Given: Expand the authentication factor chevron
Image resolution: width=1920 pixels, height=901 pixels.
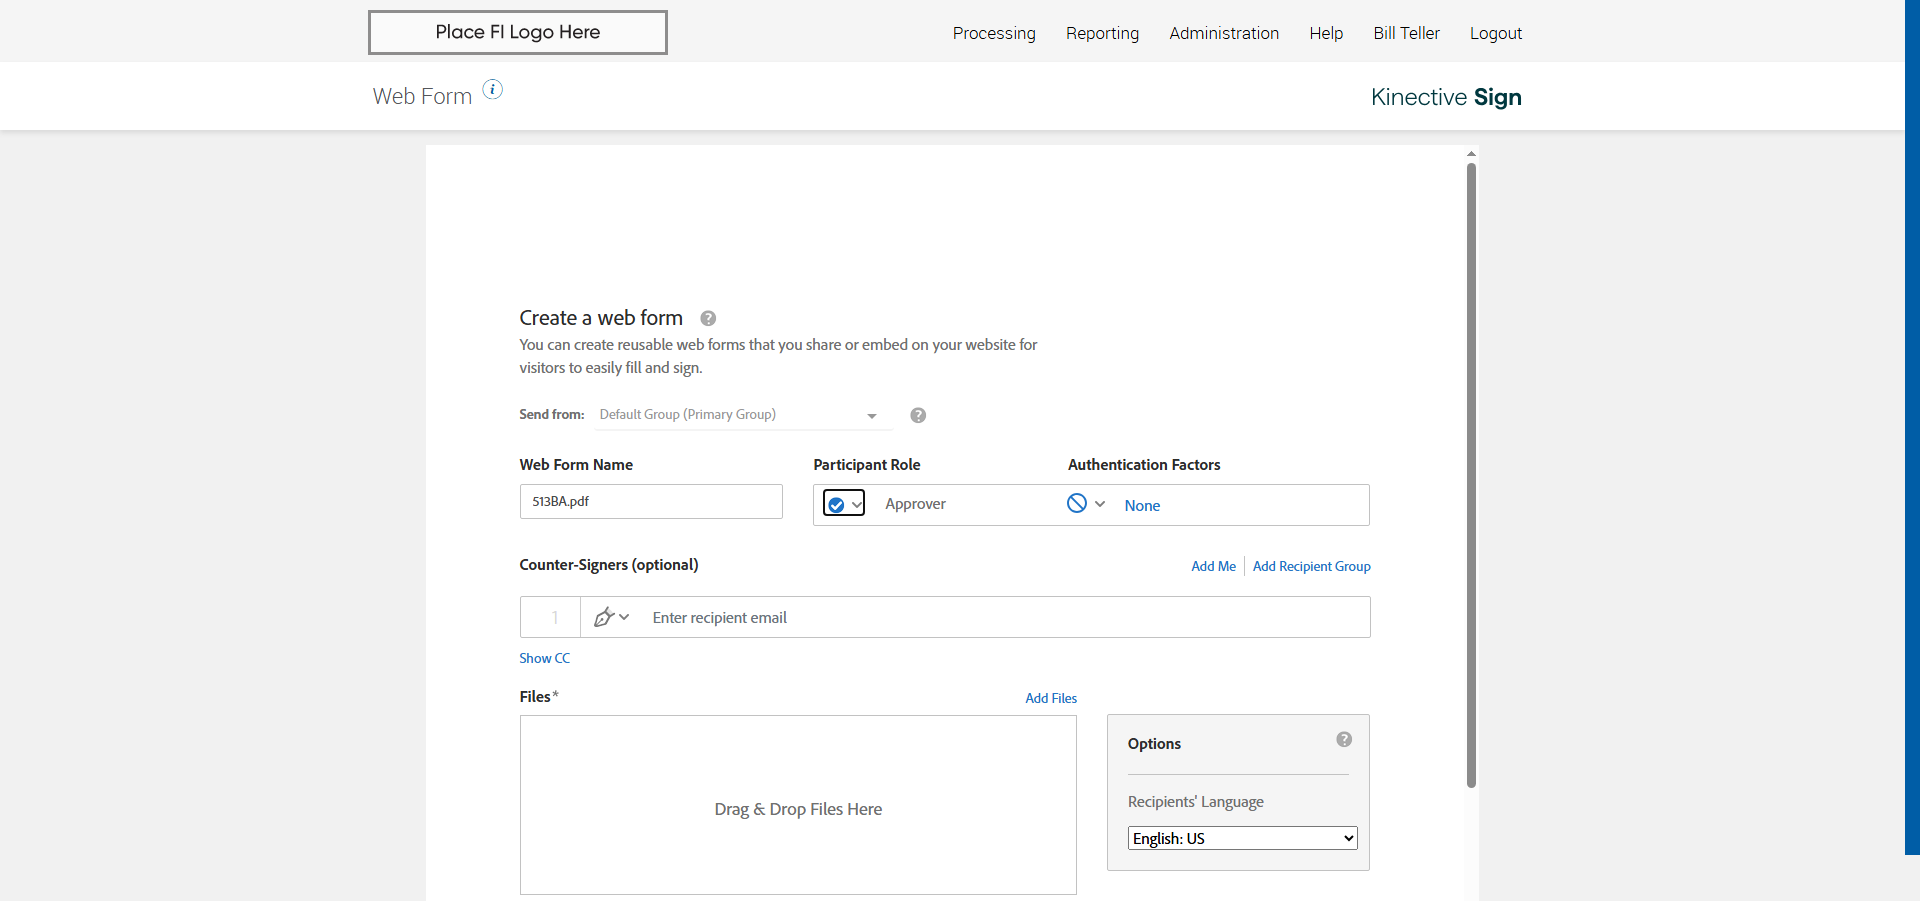Looking at the screenshot, I should pos(1100,504).
